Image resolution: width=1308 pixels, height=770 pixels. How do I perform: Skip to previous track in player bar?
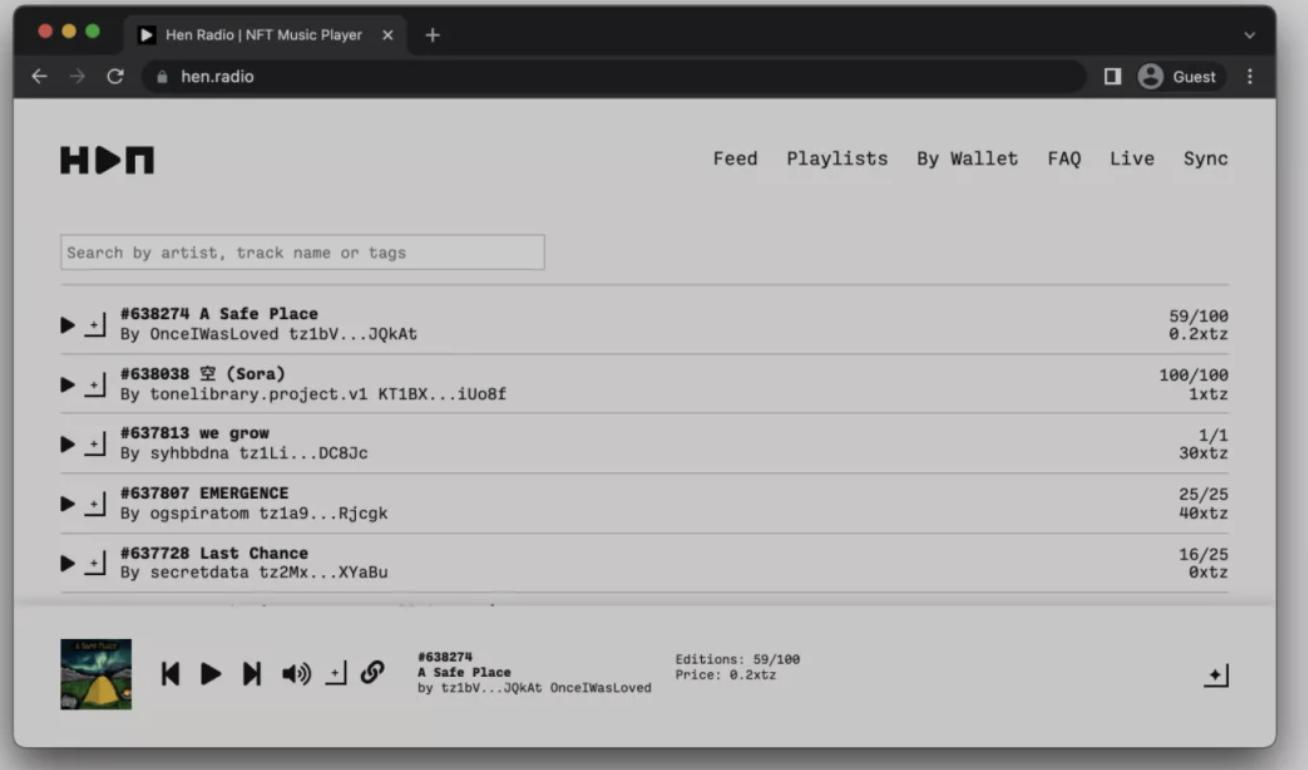[171, 674]
